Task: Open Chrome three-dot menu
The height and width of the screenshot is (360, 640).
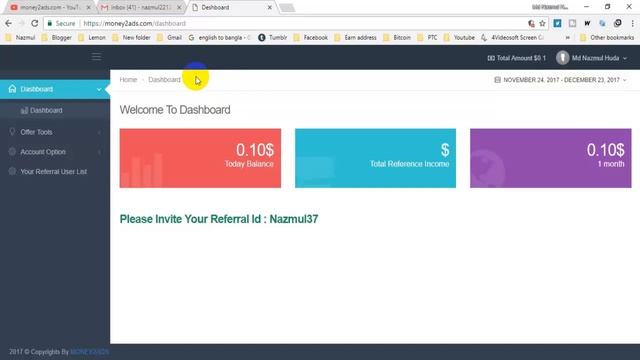Action: pyautogui.click(x=633, y=24)
